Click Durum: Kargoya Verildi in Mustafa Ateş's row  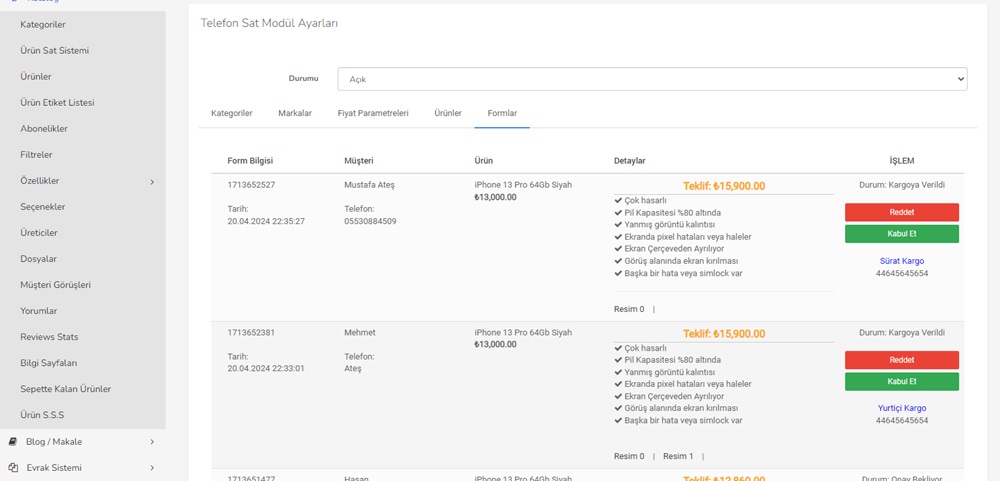point(902,185)
